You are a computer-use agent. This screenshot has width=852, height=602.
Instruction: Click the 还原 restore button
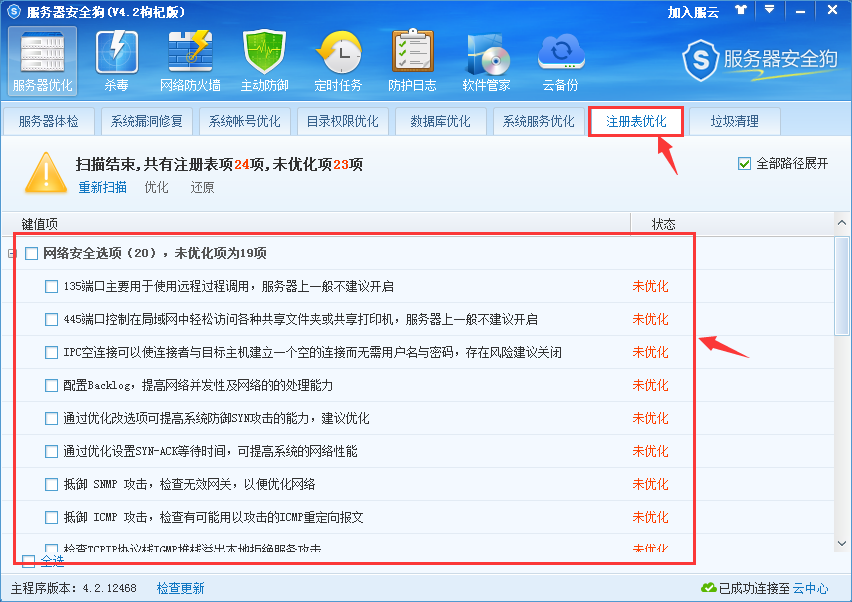[x=202, y=187]
